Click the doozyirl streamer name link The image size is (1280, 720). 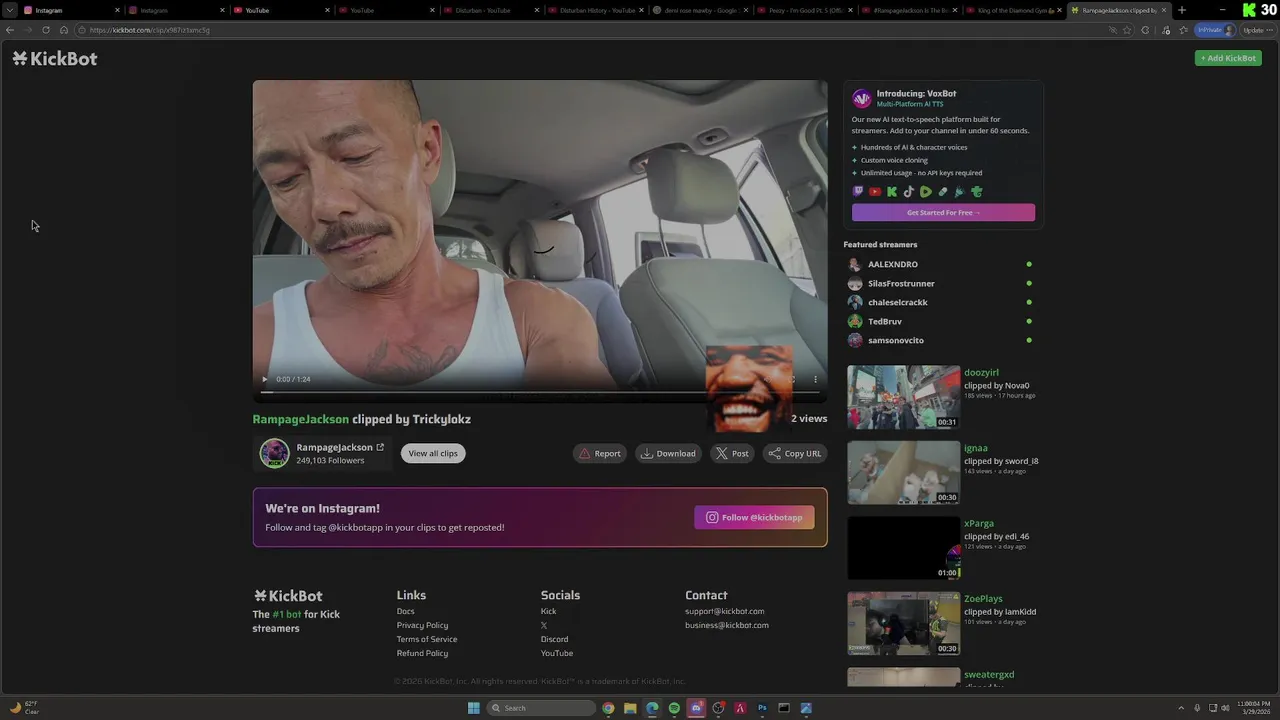[x=981, y=372]
